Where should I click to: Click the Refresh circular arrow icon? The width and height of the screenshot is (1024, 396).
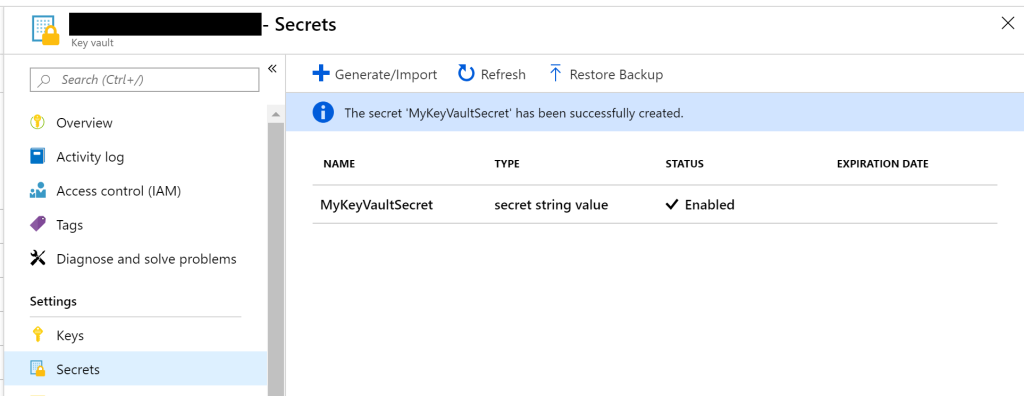pos(466,73)
